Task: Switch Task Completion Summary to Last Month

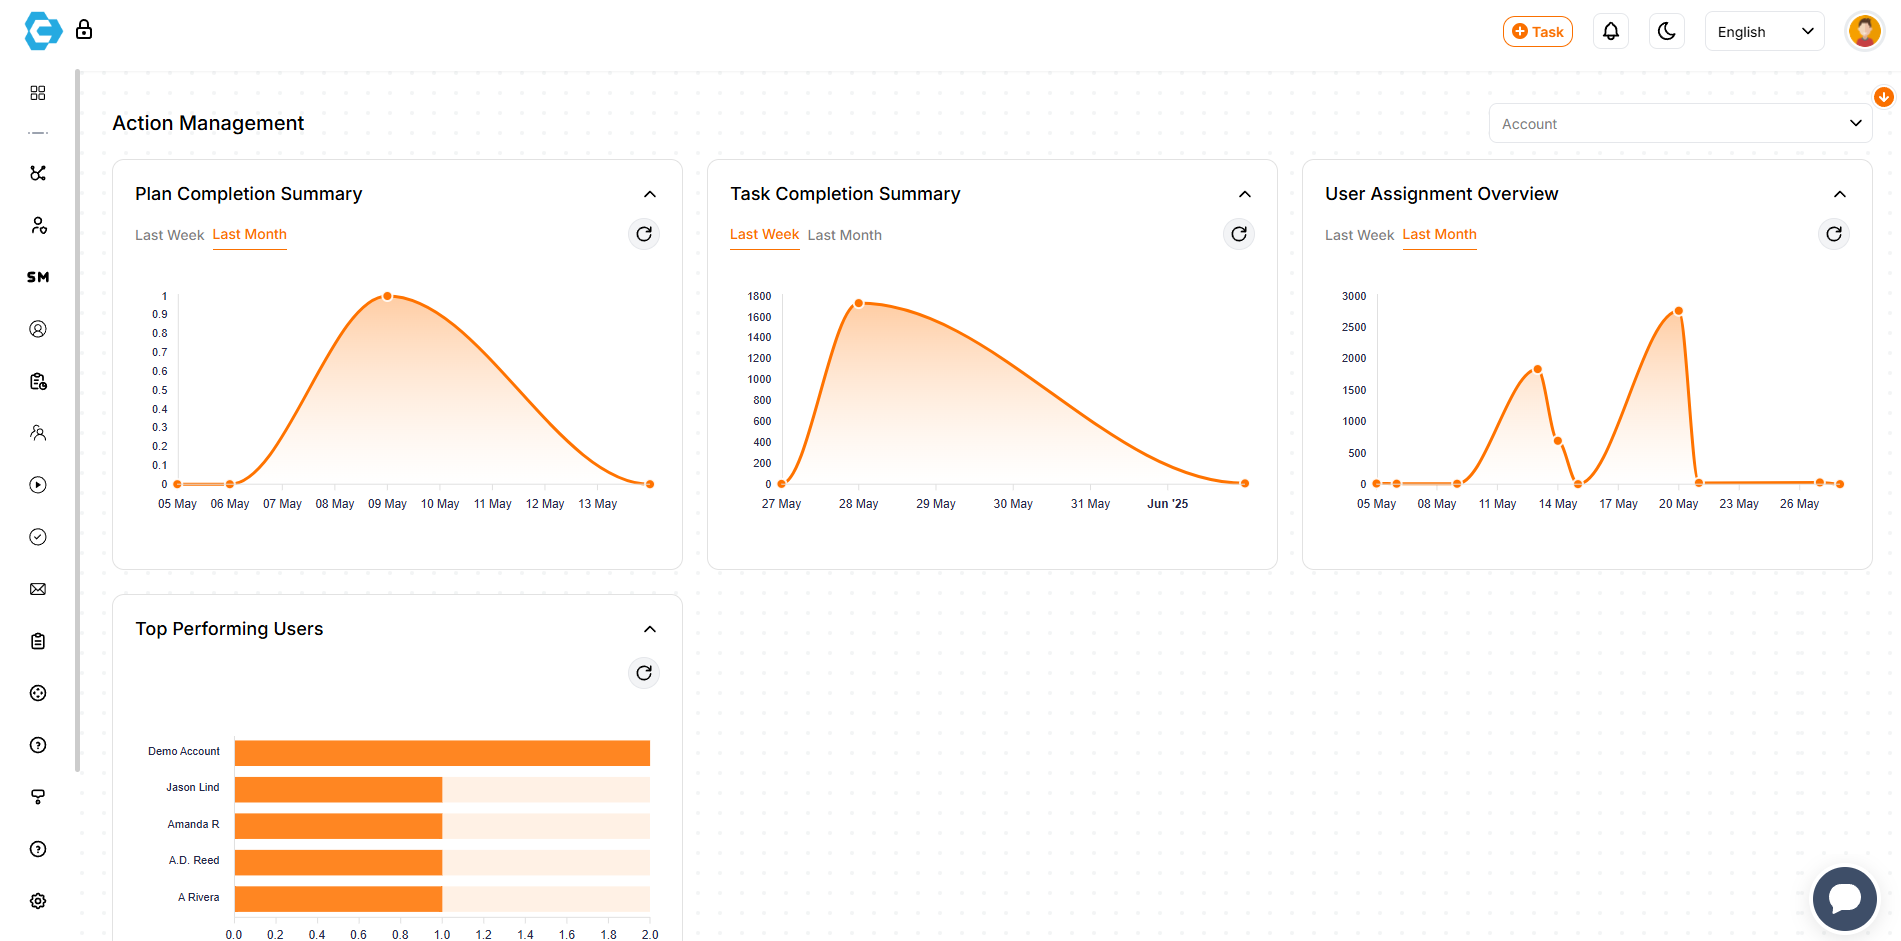Action: click(x=844, y=235)
